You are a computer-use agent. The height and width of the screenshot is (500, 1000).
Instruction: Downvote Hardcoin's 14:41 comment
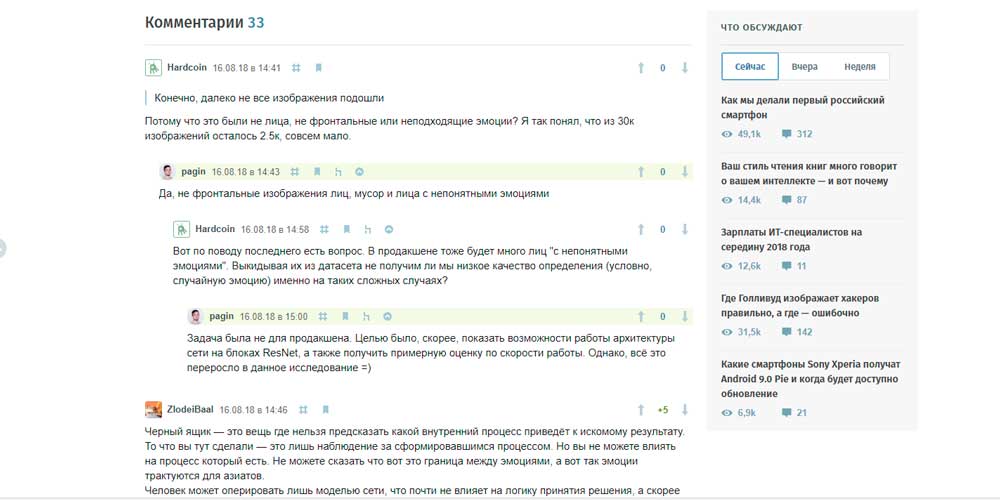[685, 68]
